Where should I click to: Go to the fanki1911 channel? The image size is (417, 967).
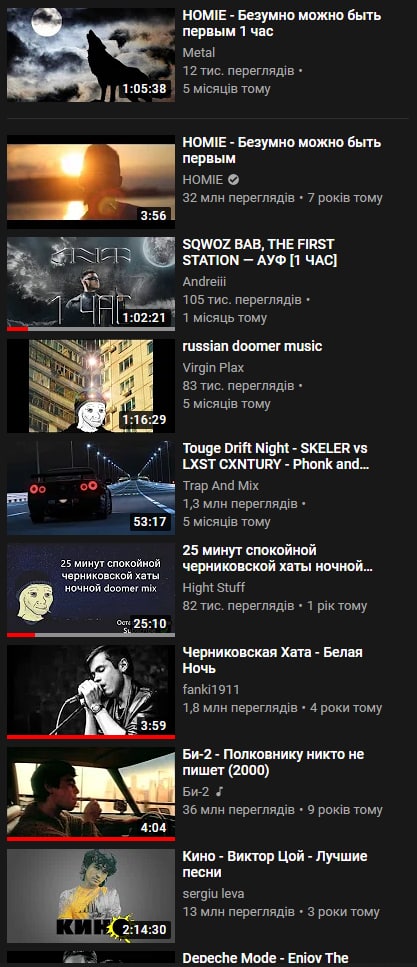click(211, 689)
